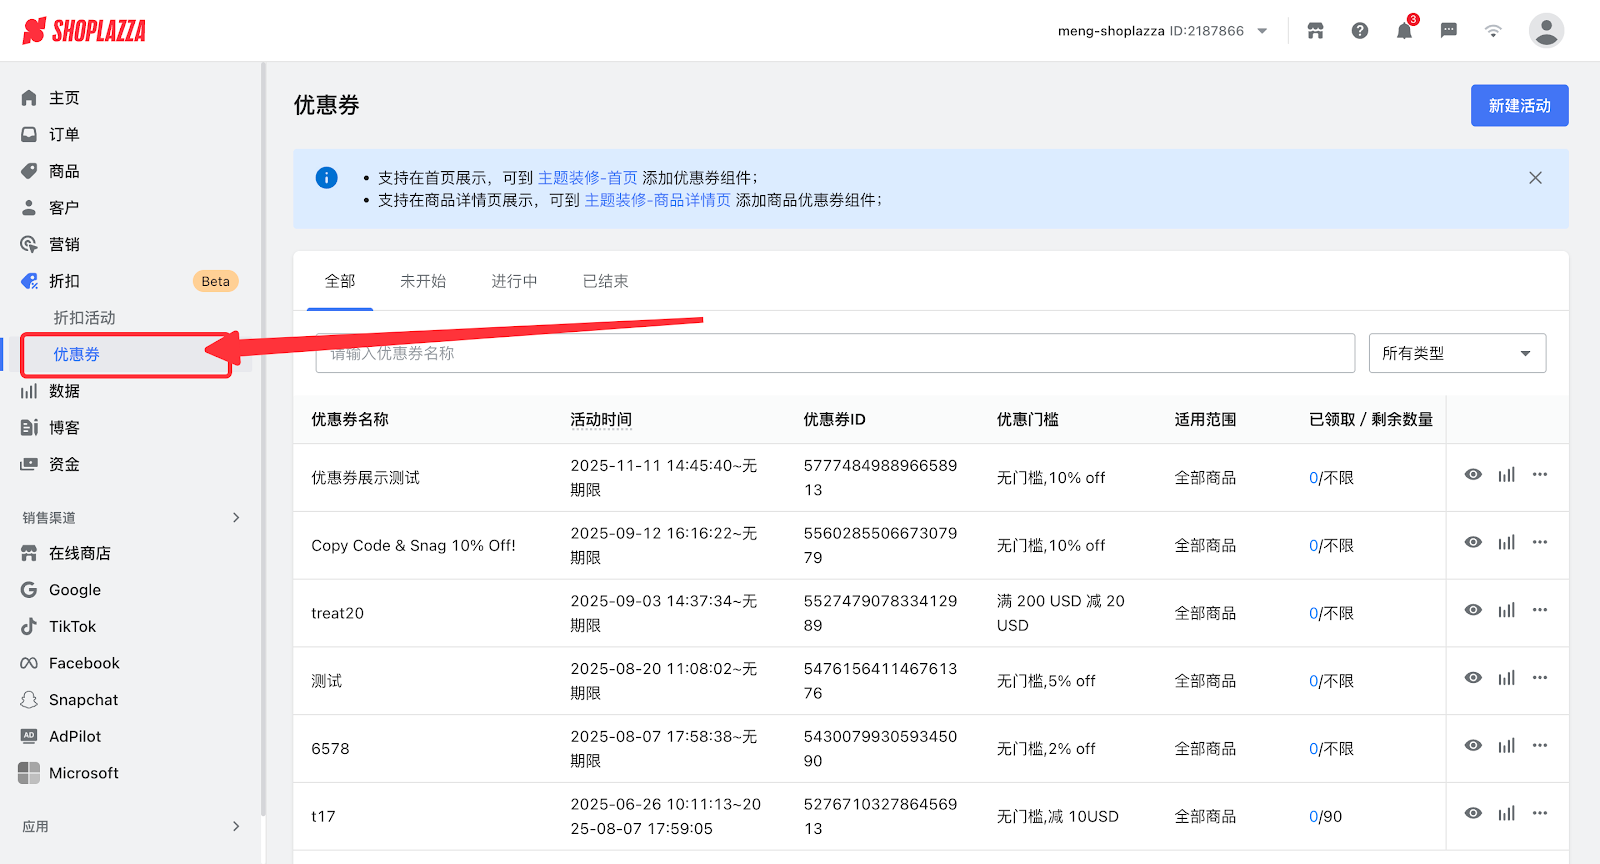Open the help question mark icon
This screenshot has height=864, width=1600.
coord(1360,31)
